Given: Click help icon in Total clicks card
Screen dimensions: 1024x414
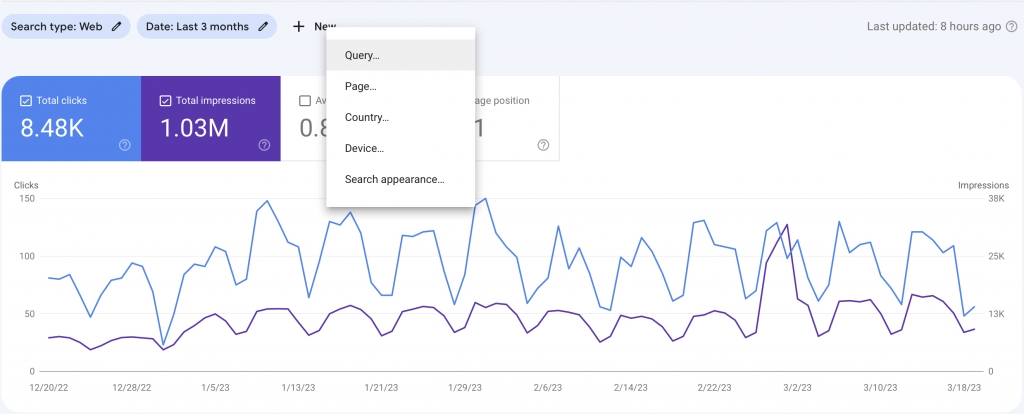Looking at the screenshot, I should point(124,145).
